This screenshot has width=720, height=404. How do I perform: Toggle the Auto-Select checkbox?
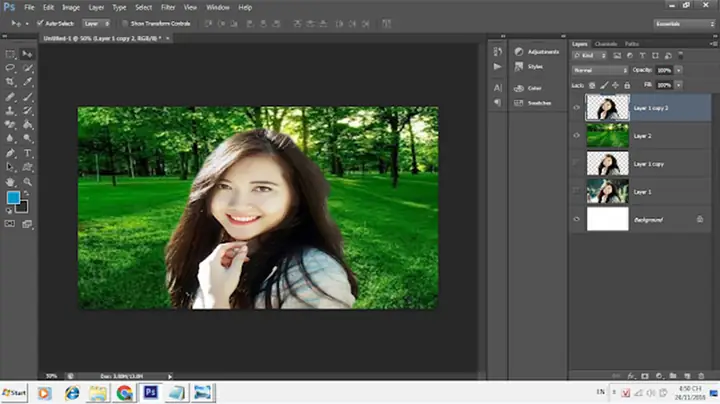coord(40,23)
